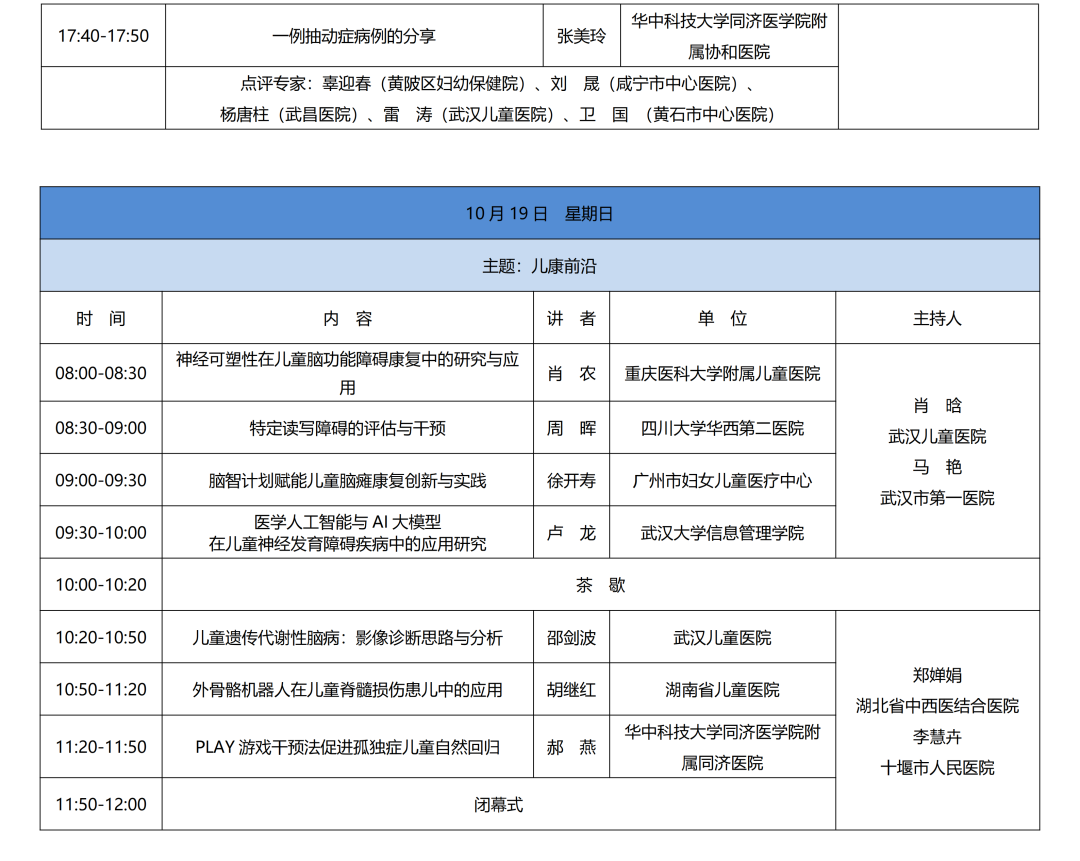Select the 10:20-10:50 time slot
Image resolution: width=1080 pixels, height=861 pixels.
pyautogui.click(x=101, y=637)
